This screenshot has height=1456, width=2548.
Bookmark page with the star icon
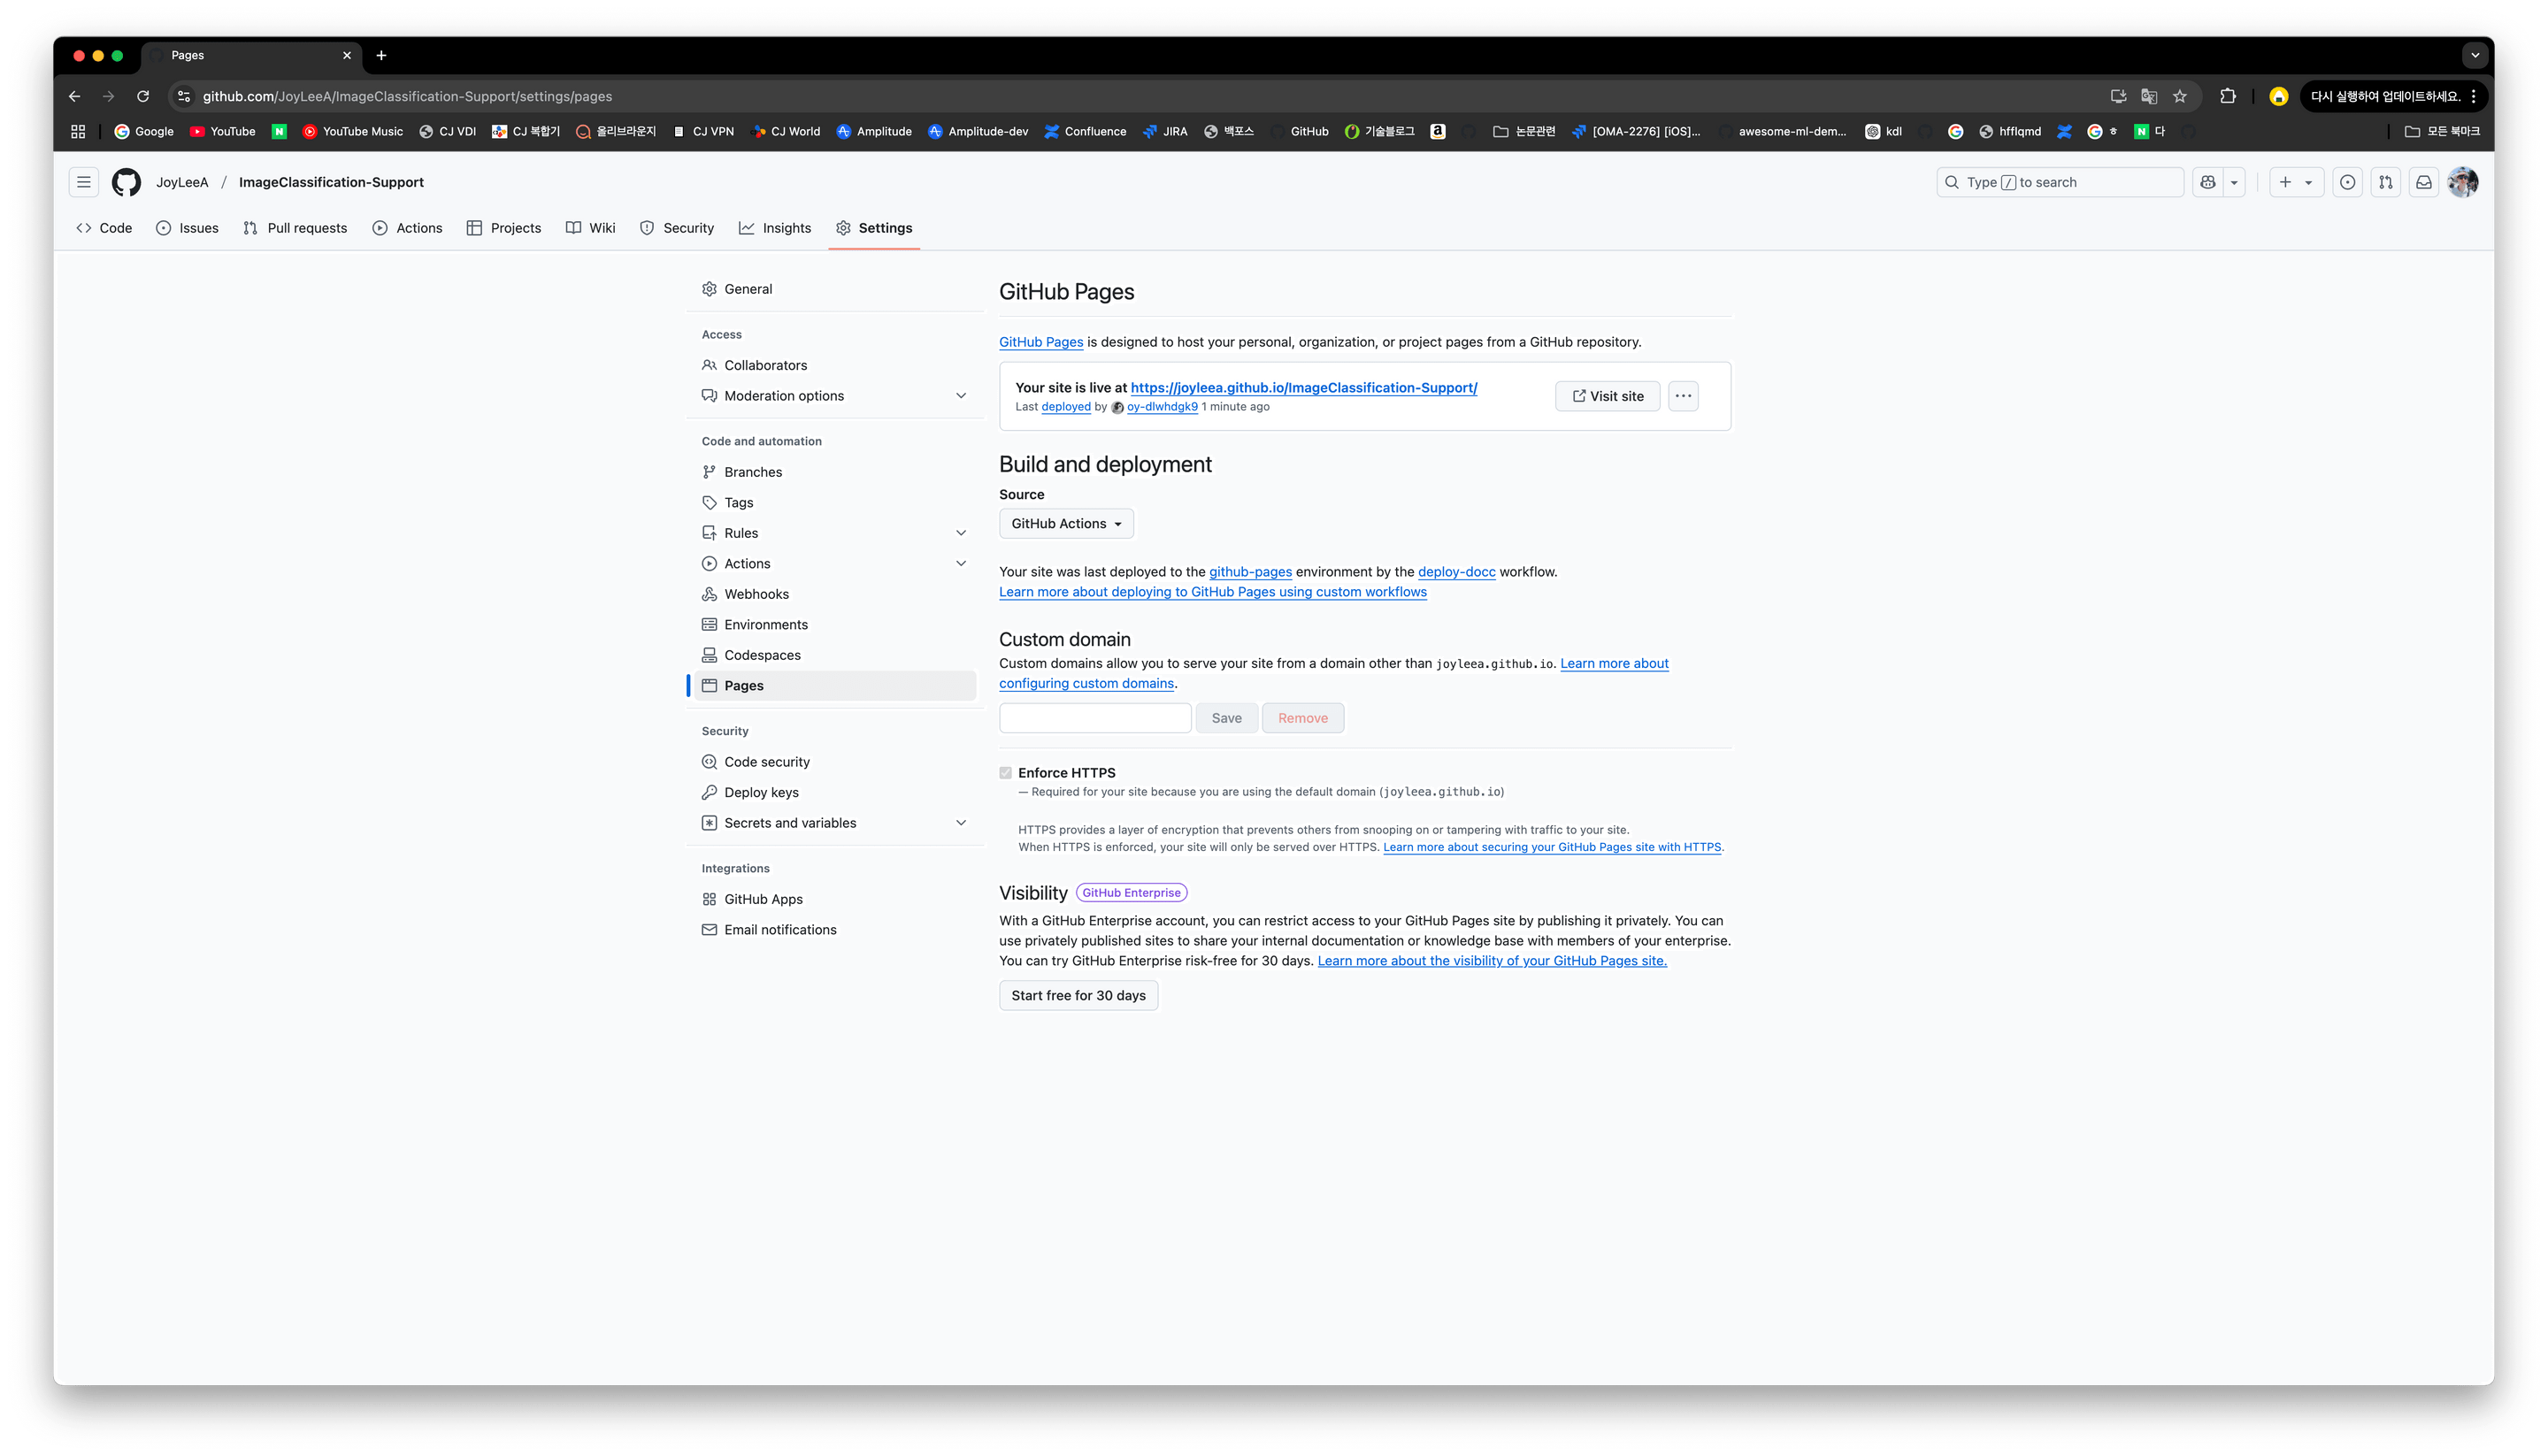pos(2180,96)
